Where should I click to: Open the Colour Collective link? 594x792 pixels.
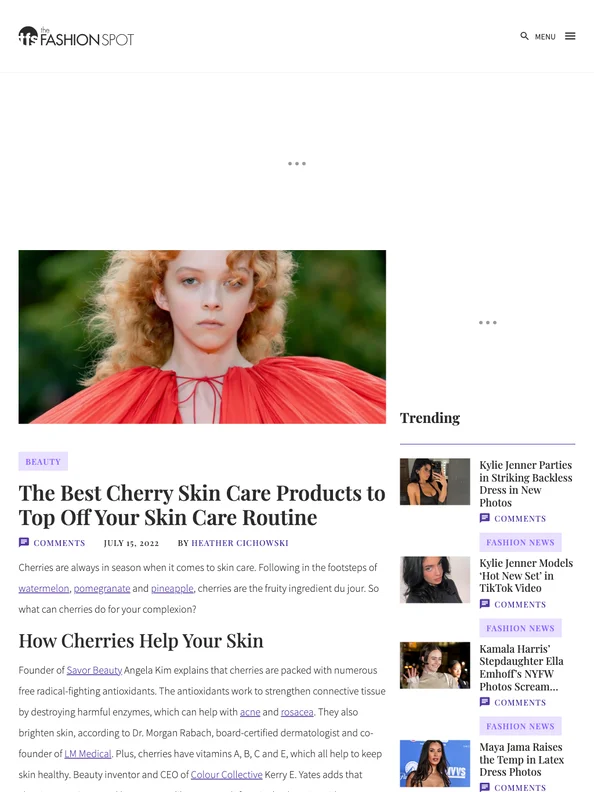[x=226, y=775]
